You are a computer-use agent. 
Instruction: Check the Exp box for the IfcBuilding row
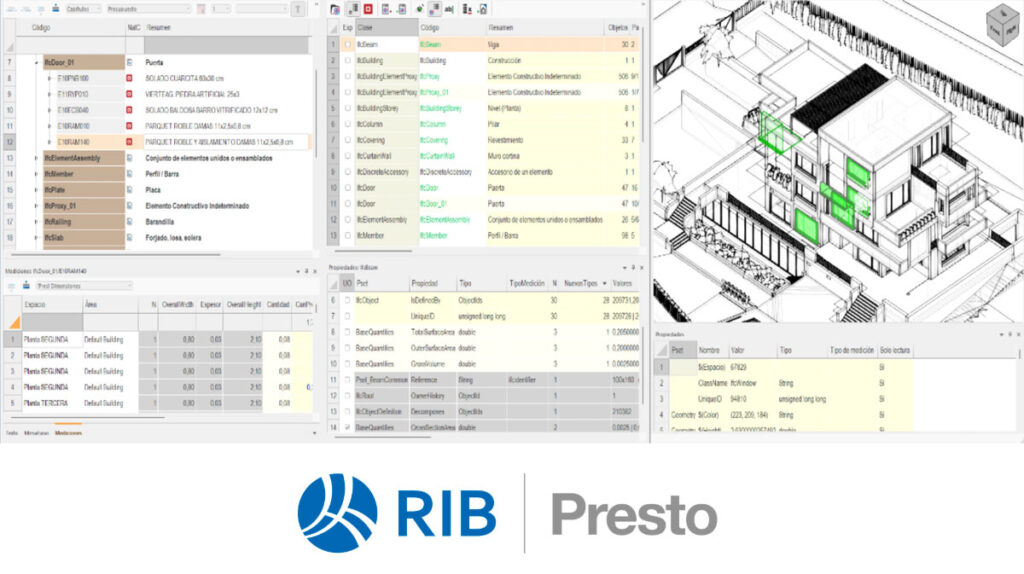348,60
